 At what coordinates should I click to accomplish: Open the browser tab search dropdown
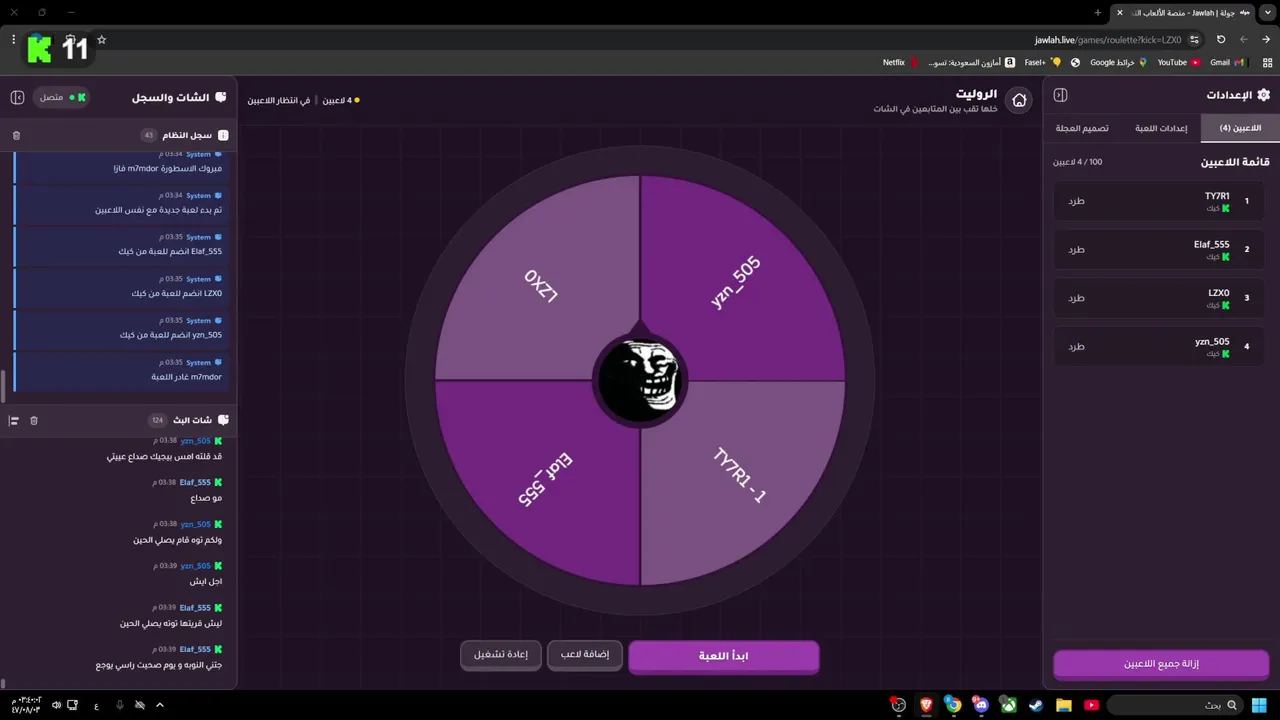point(1266,13)
